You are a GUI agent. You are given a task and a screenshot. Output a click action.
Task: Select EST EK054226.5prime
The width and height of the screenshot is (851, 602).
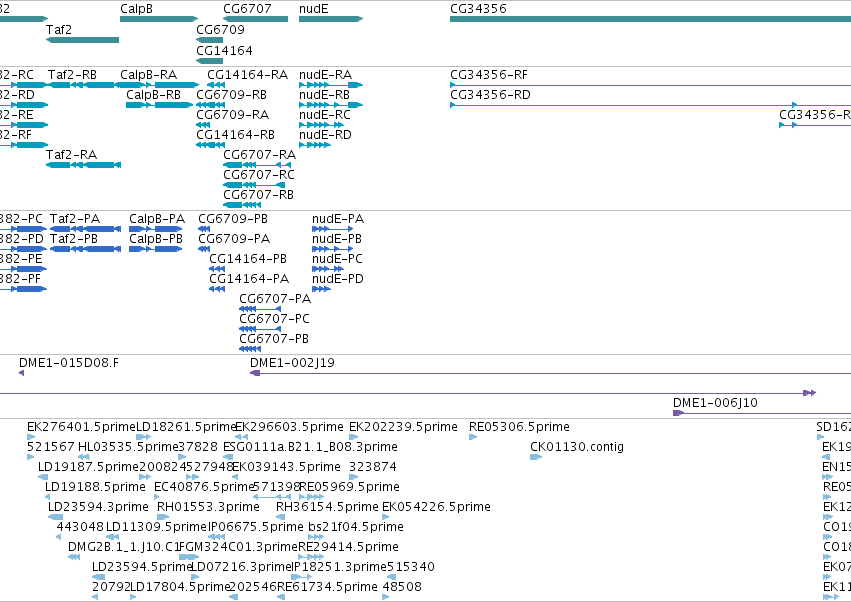coord(436,507)
